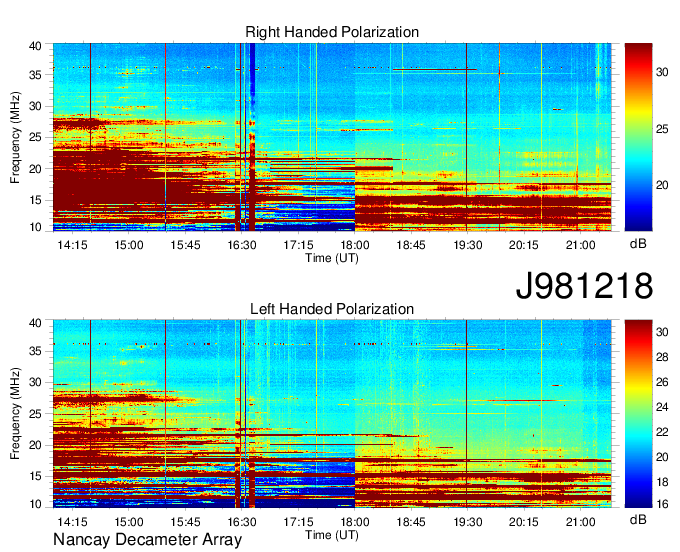Click 28 dB tick on Left Handed color bar
The width and height of the screenshot is (680, 552).
662,357
